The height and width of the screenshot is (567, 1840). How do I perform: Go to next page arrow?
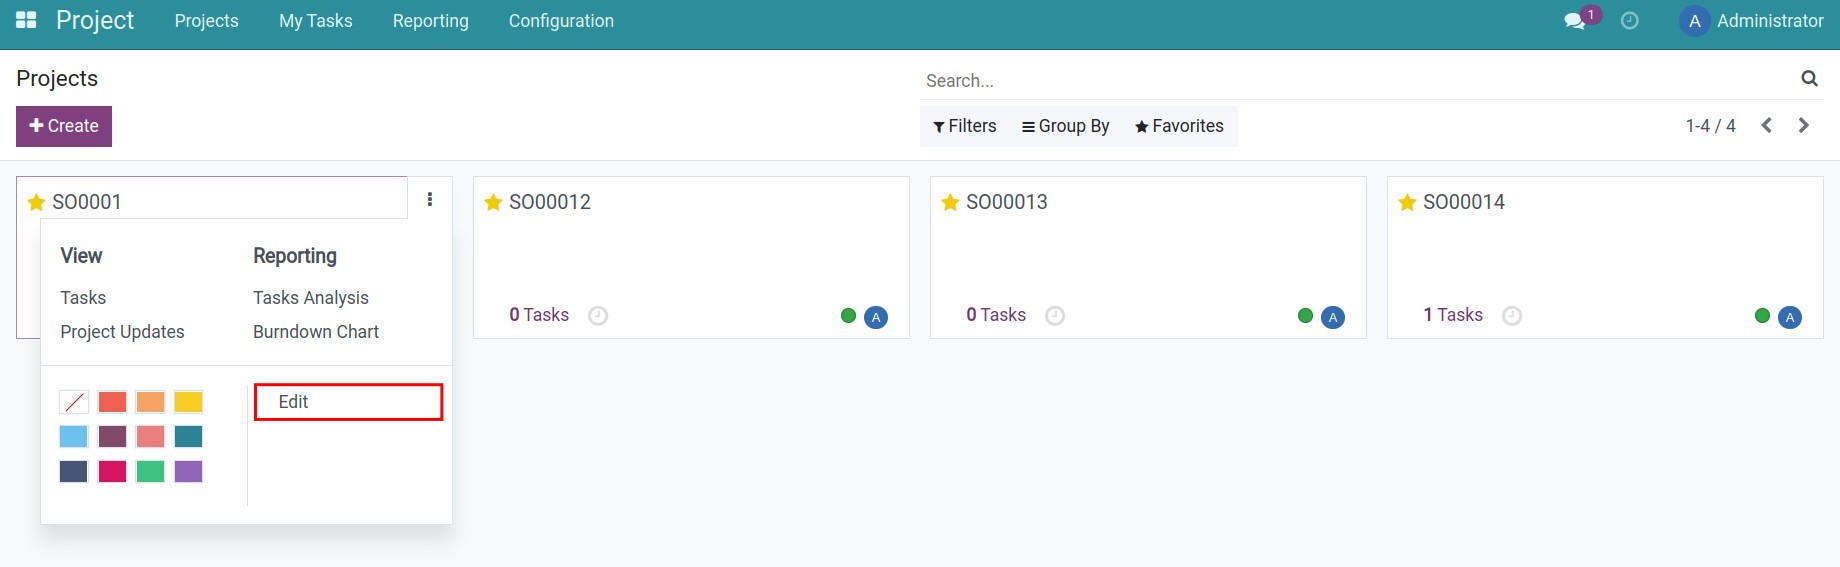point(1804,126)
